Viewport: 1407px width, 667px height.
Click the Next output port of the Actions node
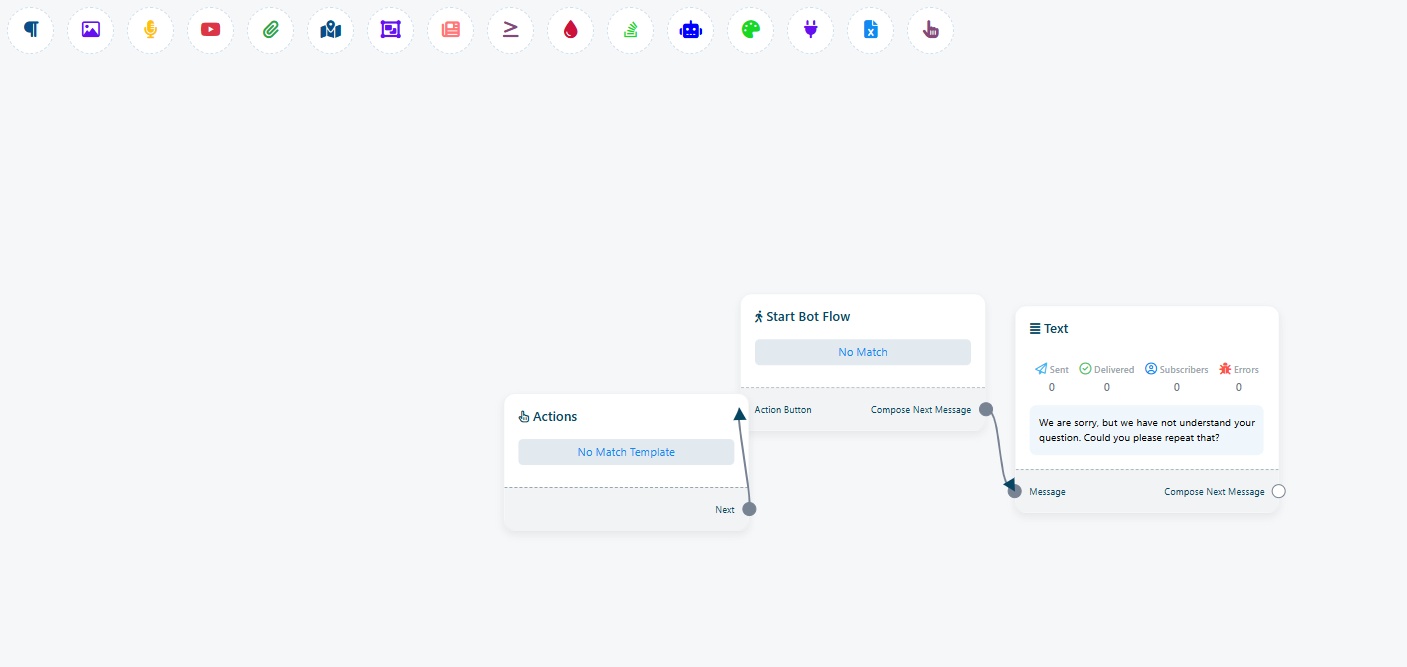(x=749, y=509)
